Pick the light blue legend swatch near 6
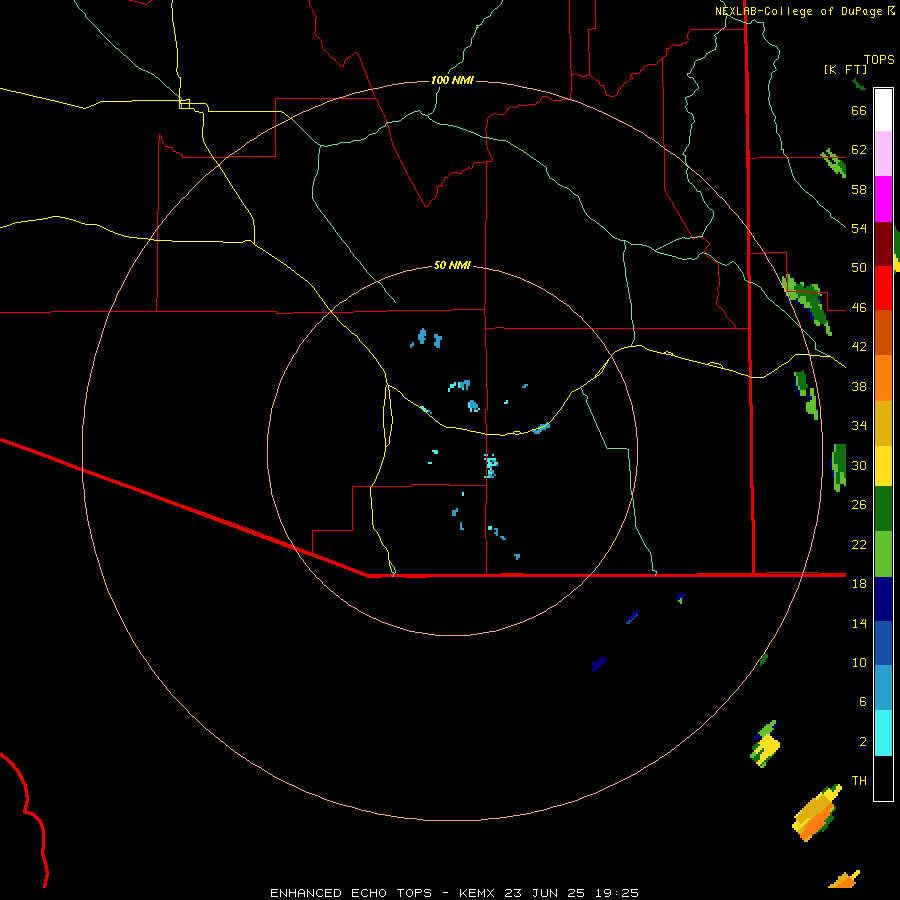Image resolution: width=900 pixels, height=900 pixels. tap(883, 688)
